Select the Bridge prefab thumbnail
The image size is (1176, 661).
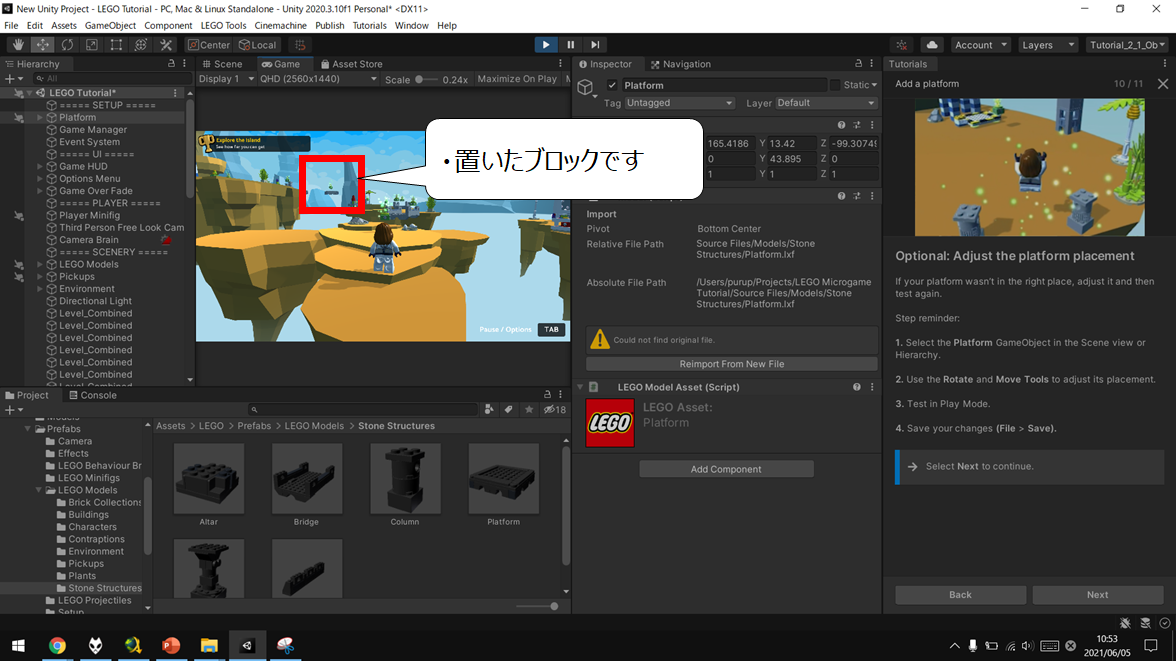coord(307,479)
